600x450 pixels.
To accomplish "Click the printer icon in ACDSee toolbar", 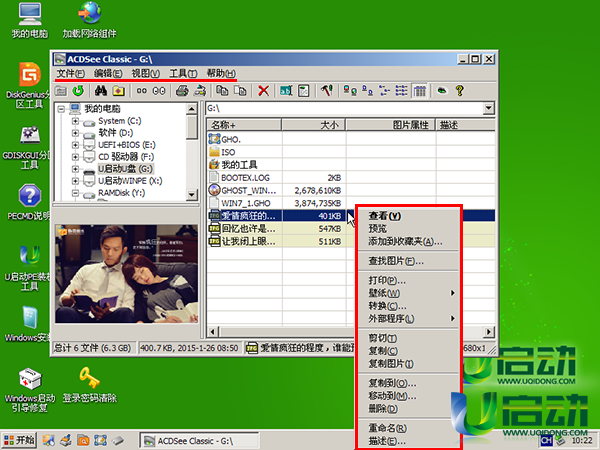I will (182, 91).
